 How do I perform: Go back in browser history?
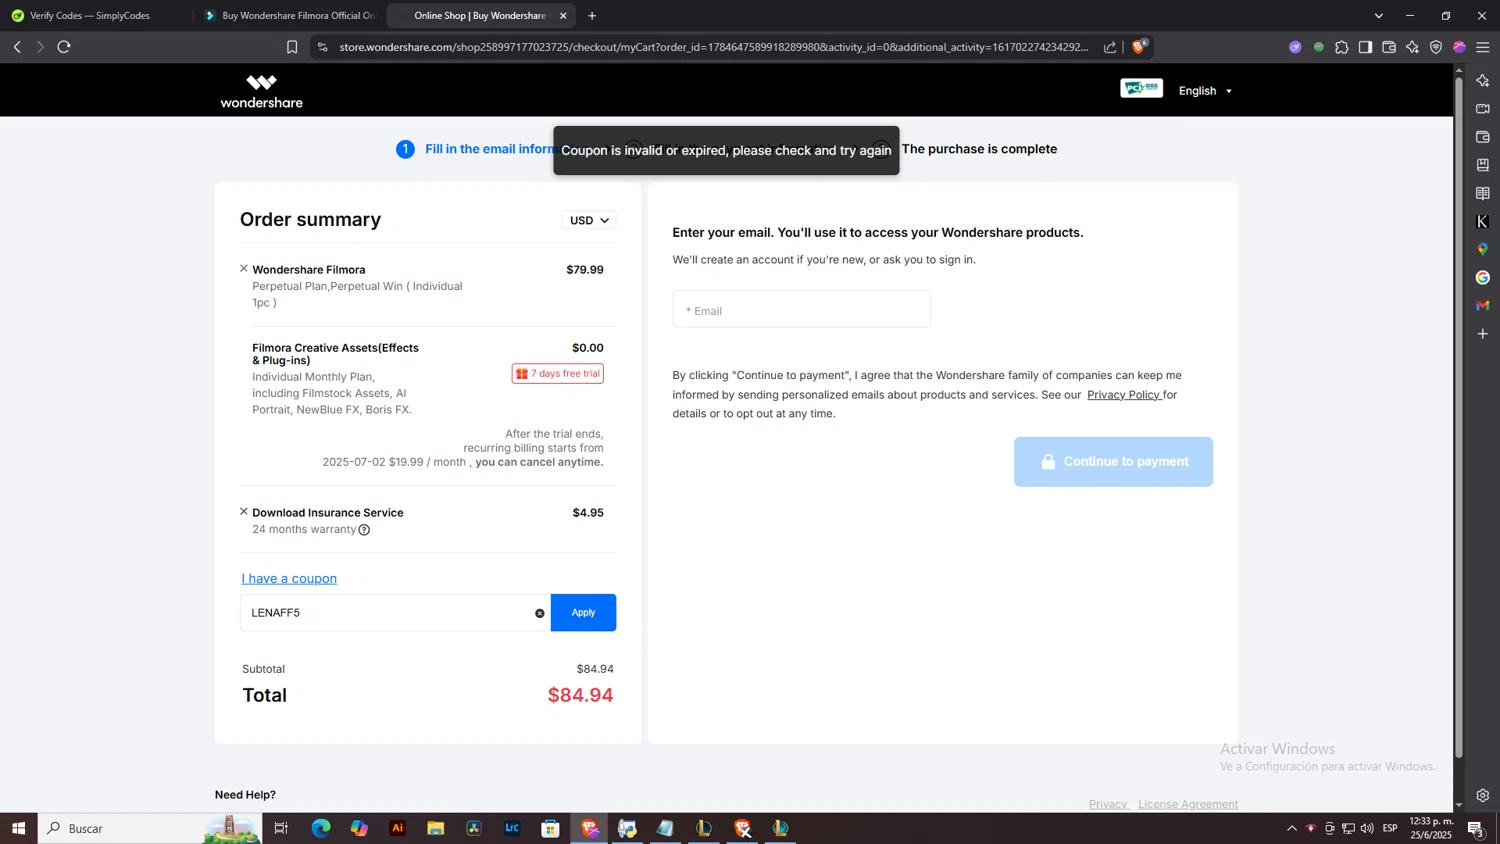[17, 47]
